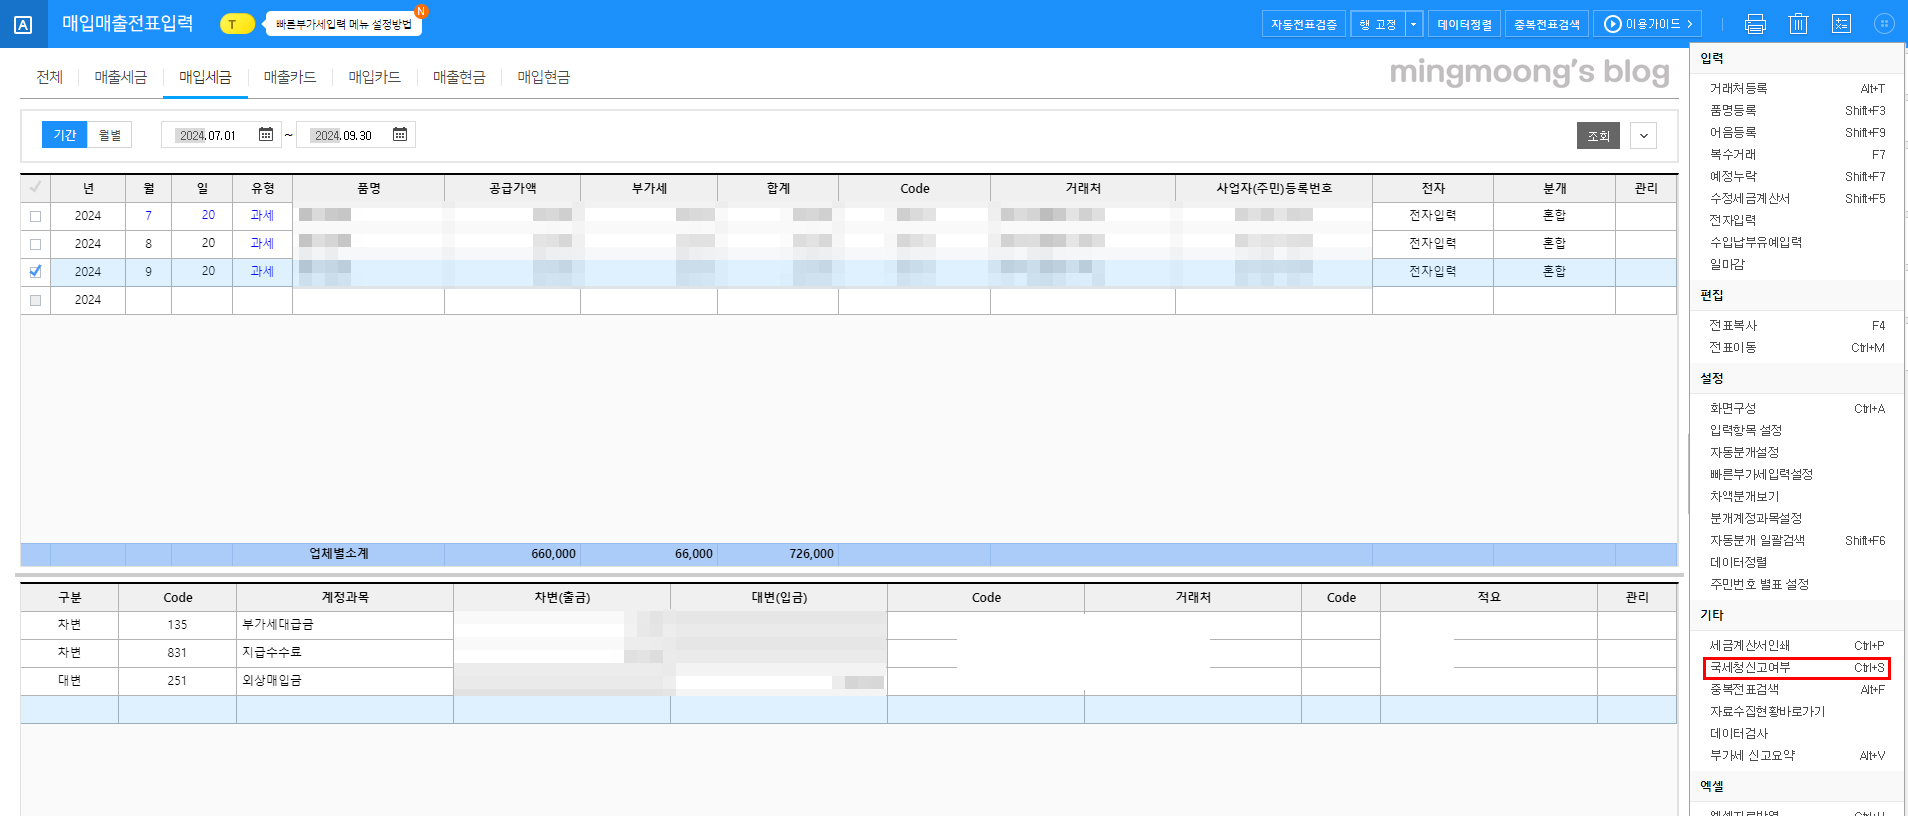This screenshot has width=1908, height=816.
Task: Select 주민번호 별표 설정 menu entry
Action: [x=1759, y=585]
